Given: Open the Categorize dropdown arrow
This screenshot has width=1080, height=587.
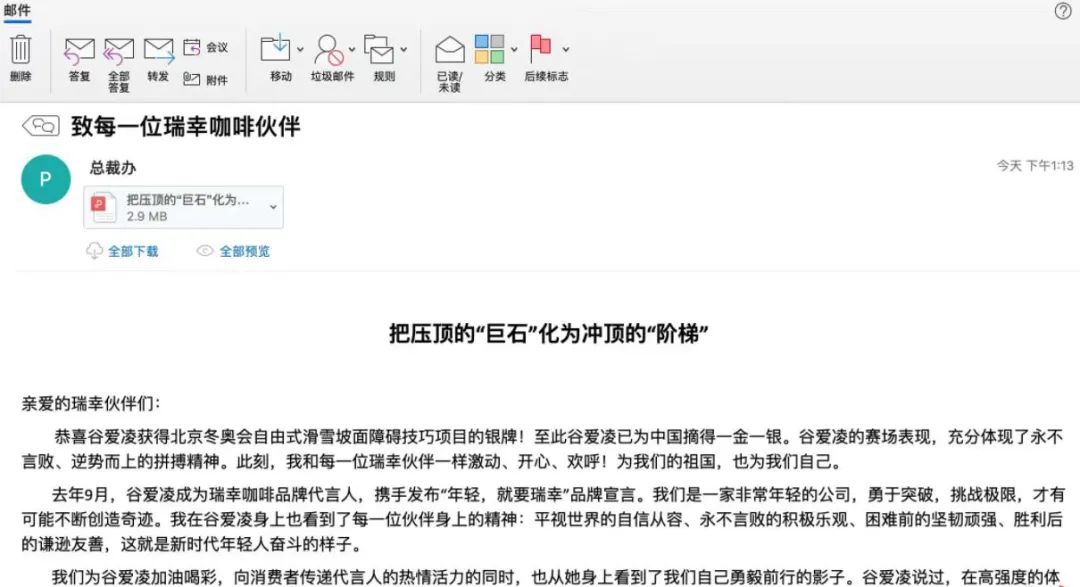Looking at the screenshot, I should click(514, 50).
